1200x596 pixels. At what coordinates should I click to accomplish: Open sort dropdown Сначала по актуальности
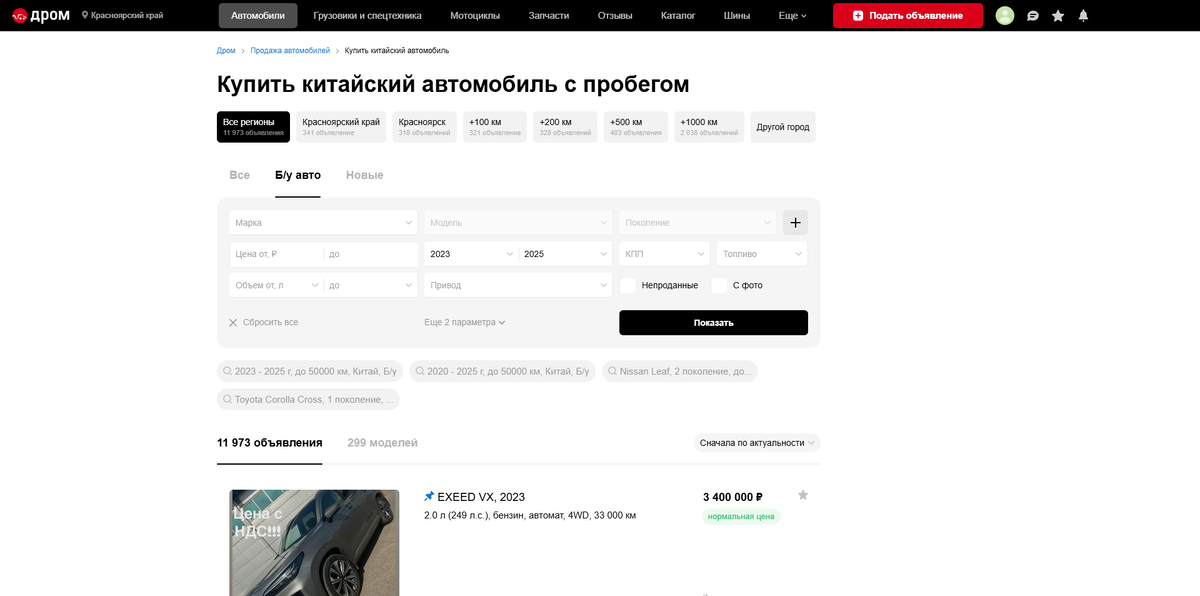pyautogui.click(x=757, y=442)
